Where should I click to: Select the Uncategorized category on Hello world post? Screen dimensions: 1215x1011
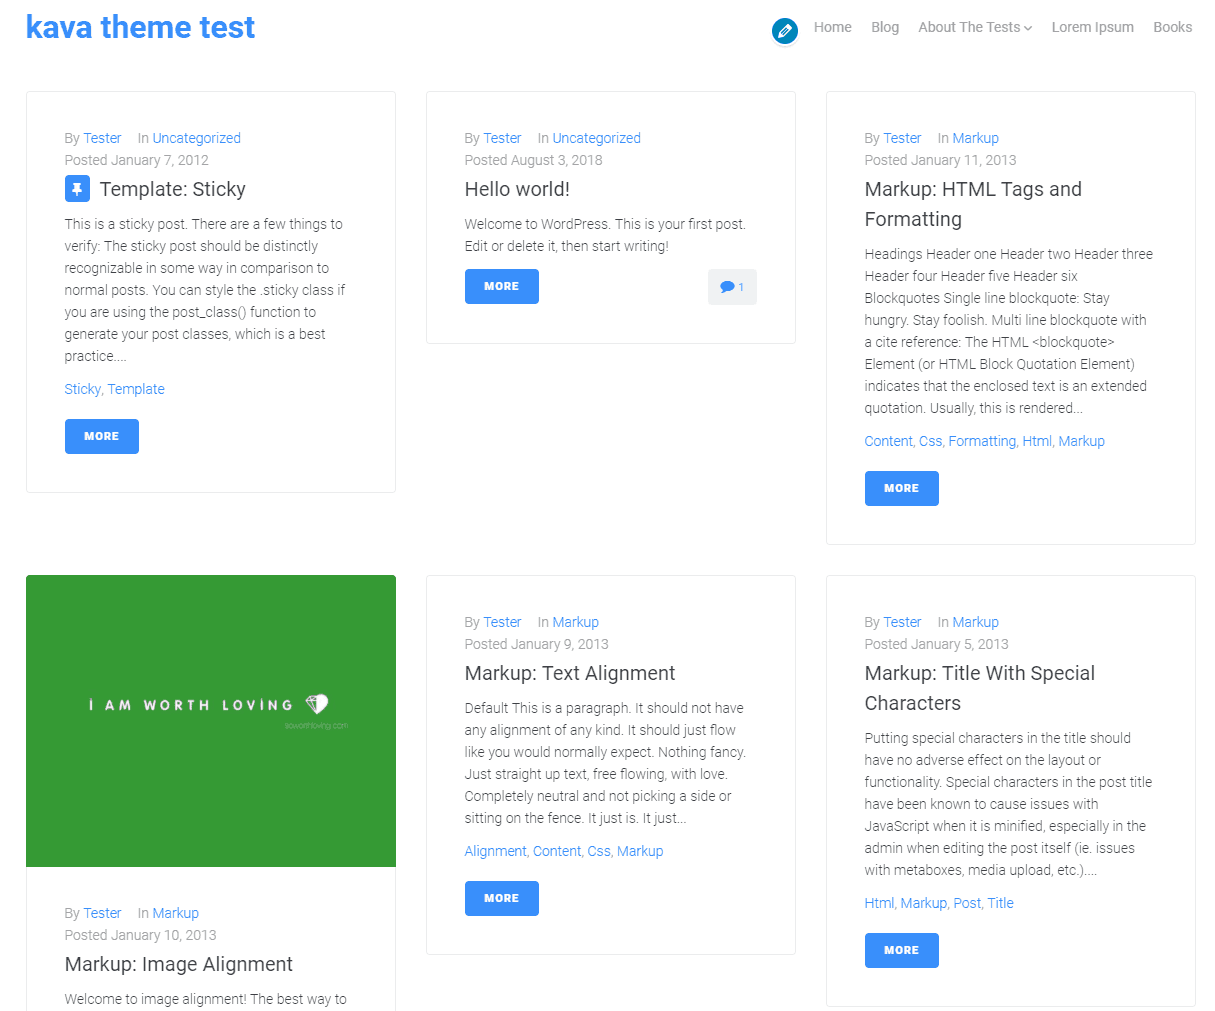(596, 138)
